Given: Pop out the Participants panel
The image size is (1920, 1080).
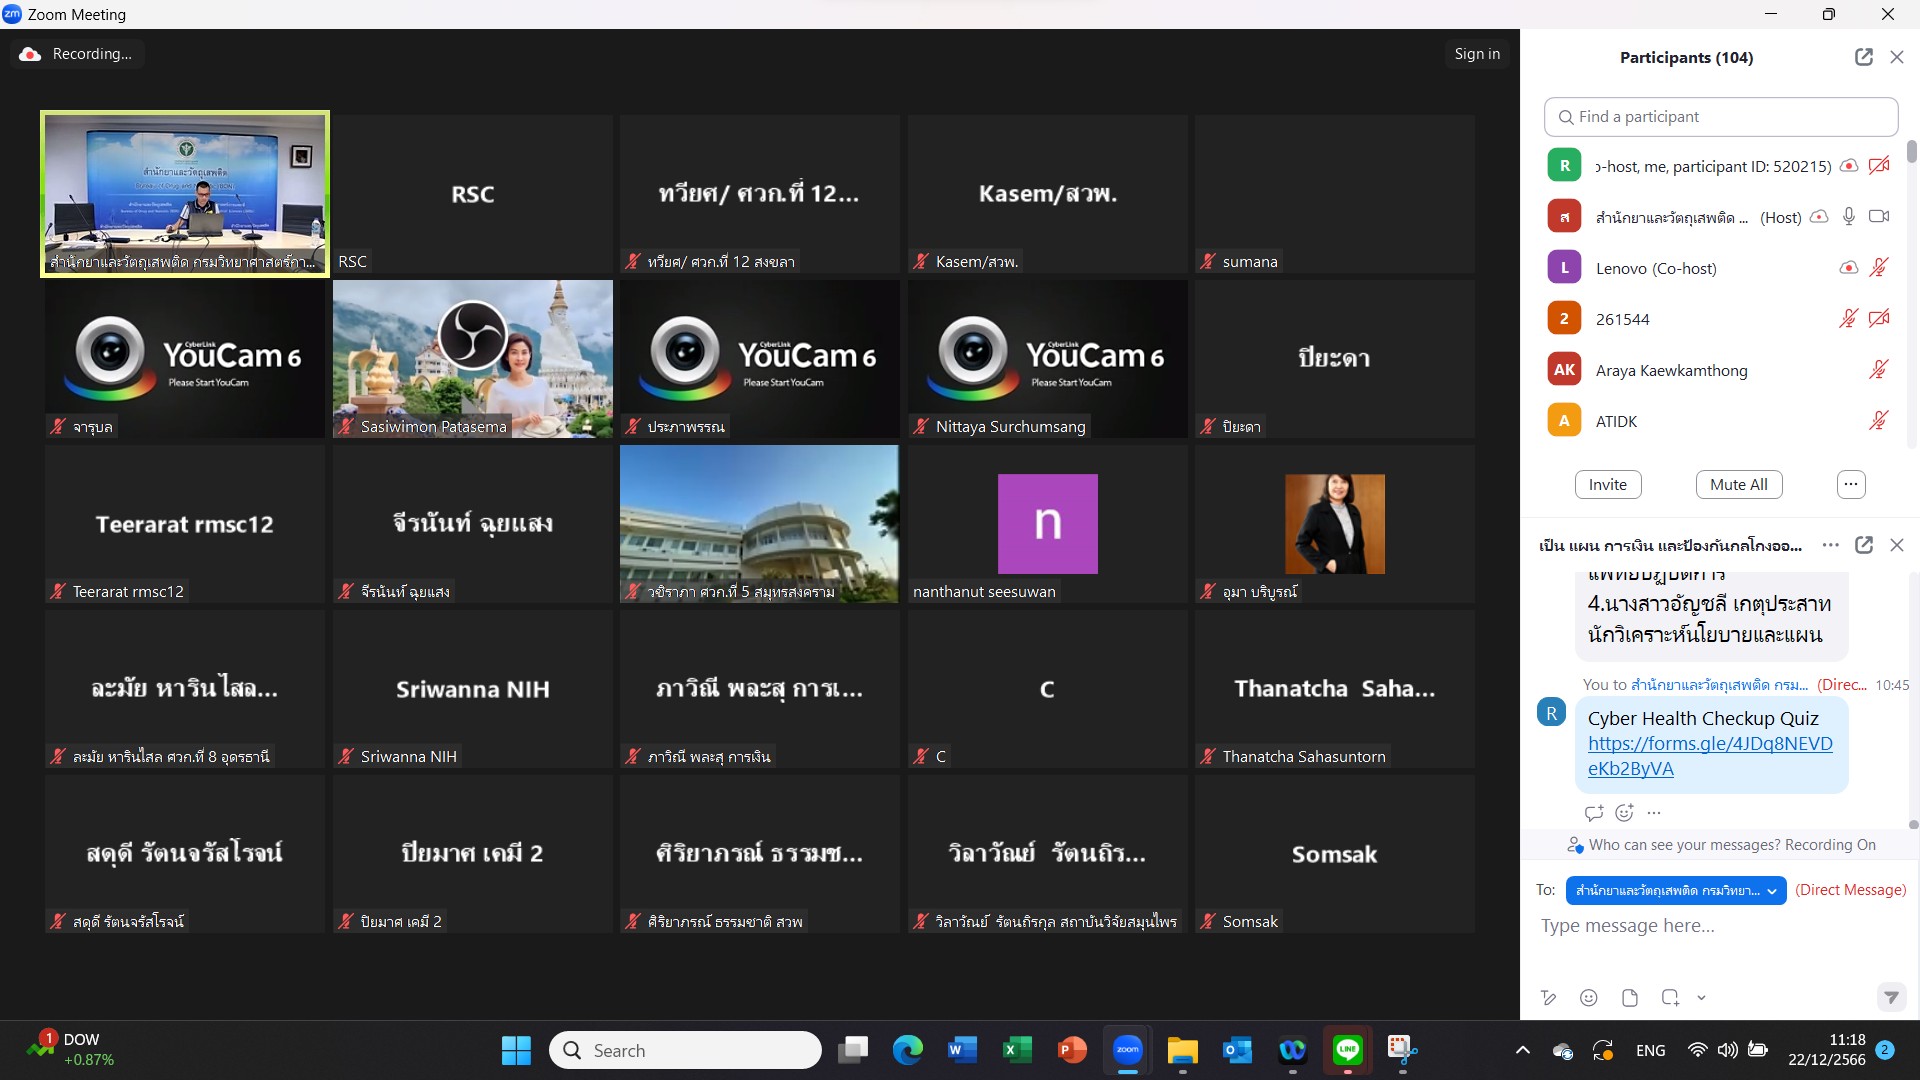Looking at the screenshot, I should coord(1863,57).
